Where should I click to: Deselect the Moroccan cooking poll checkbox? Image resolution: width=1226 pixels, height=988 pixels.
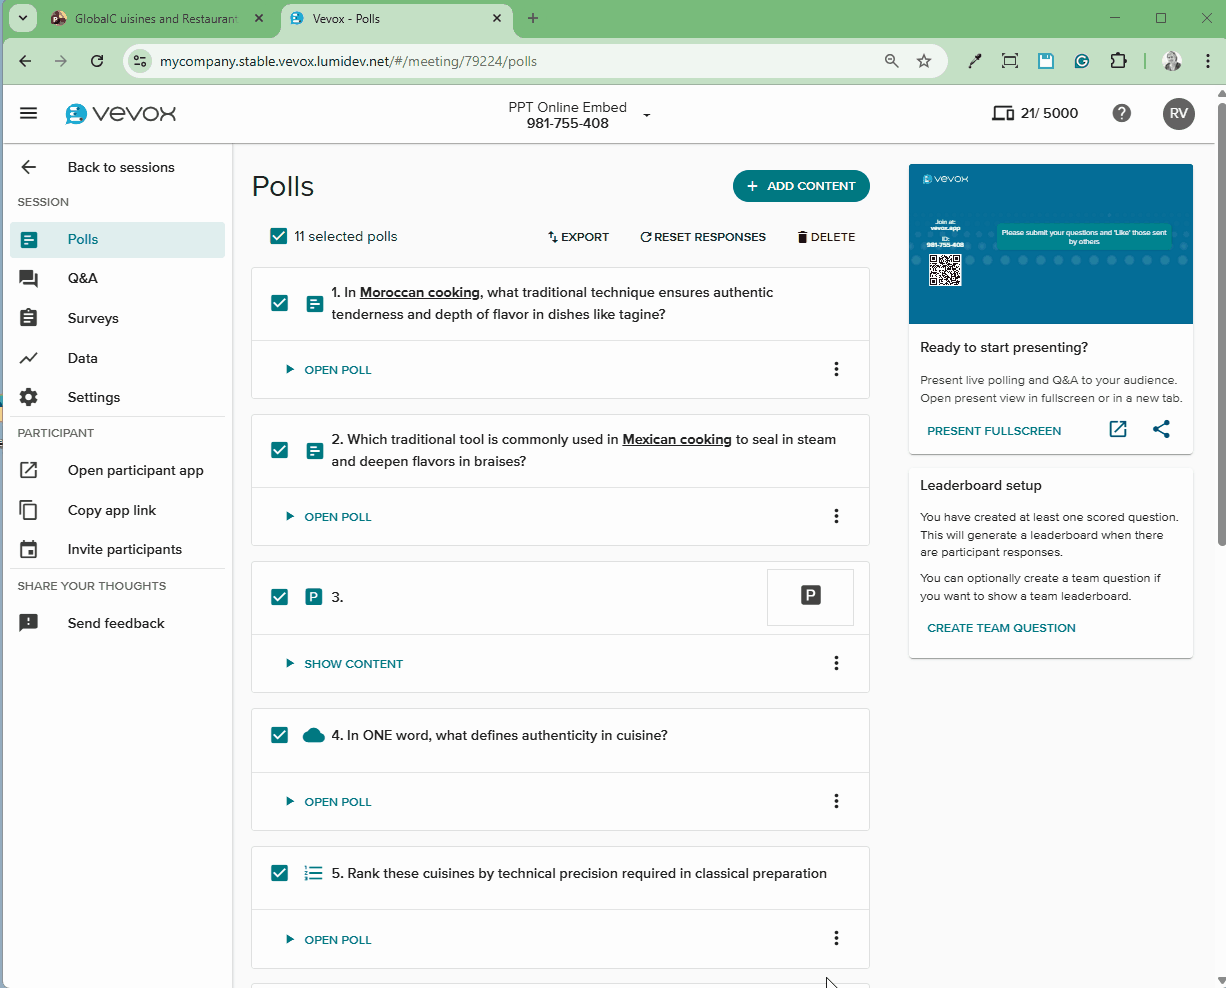click(279, 303)
